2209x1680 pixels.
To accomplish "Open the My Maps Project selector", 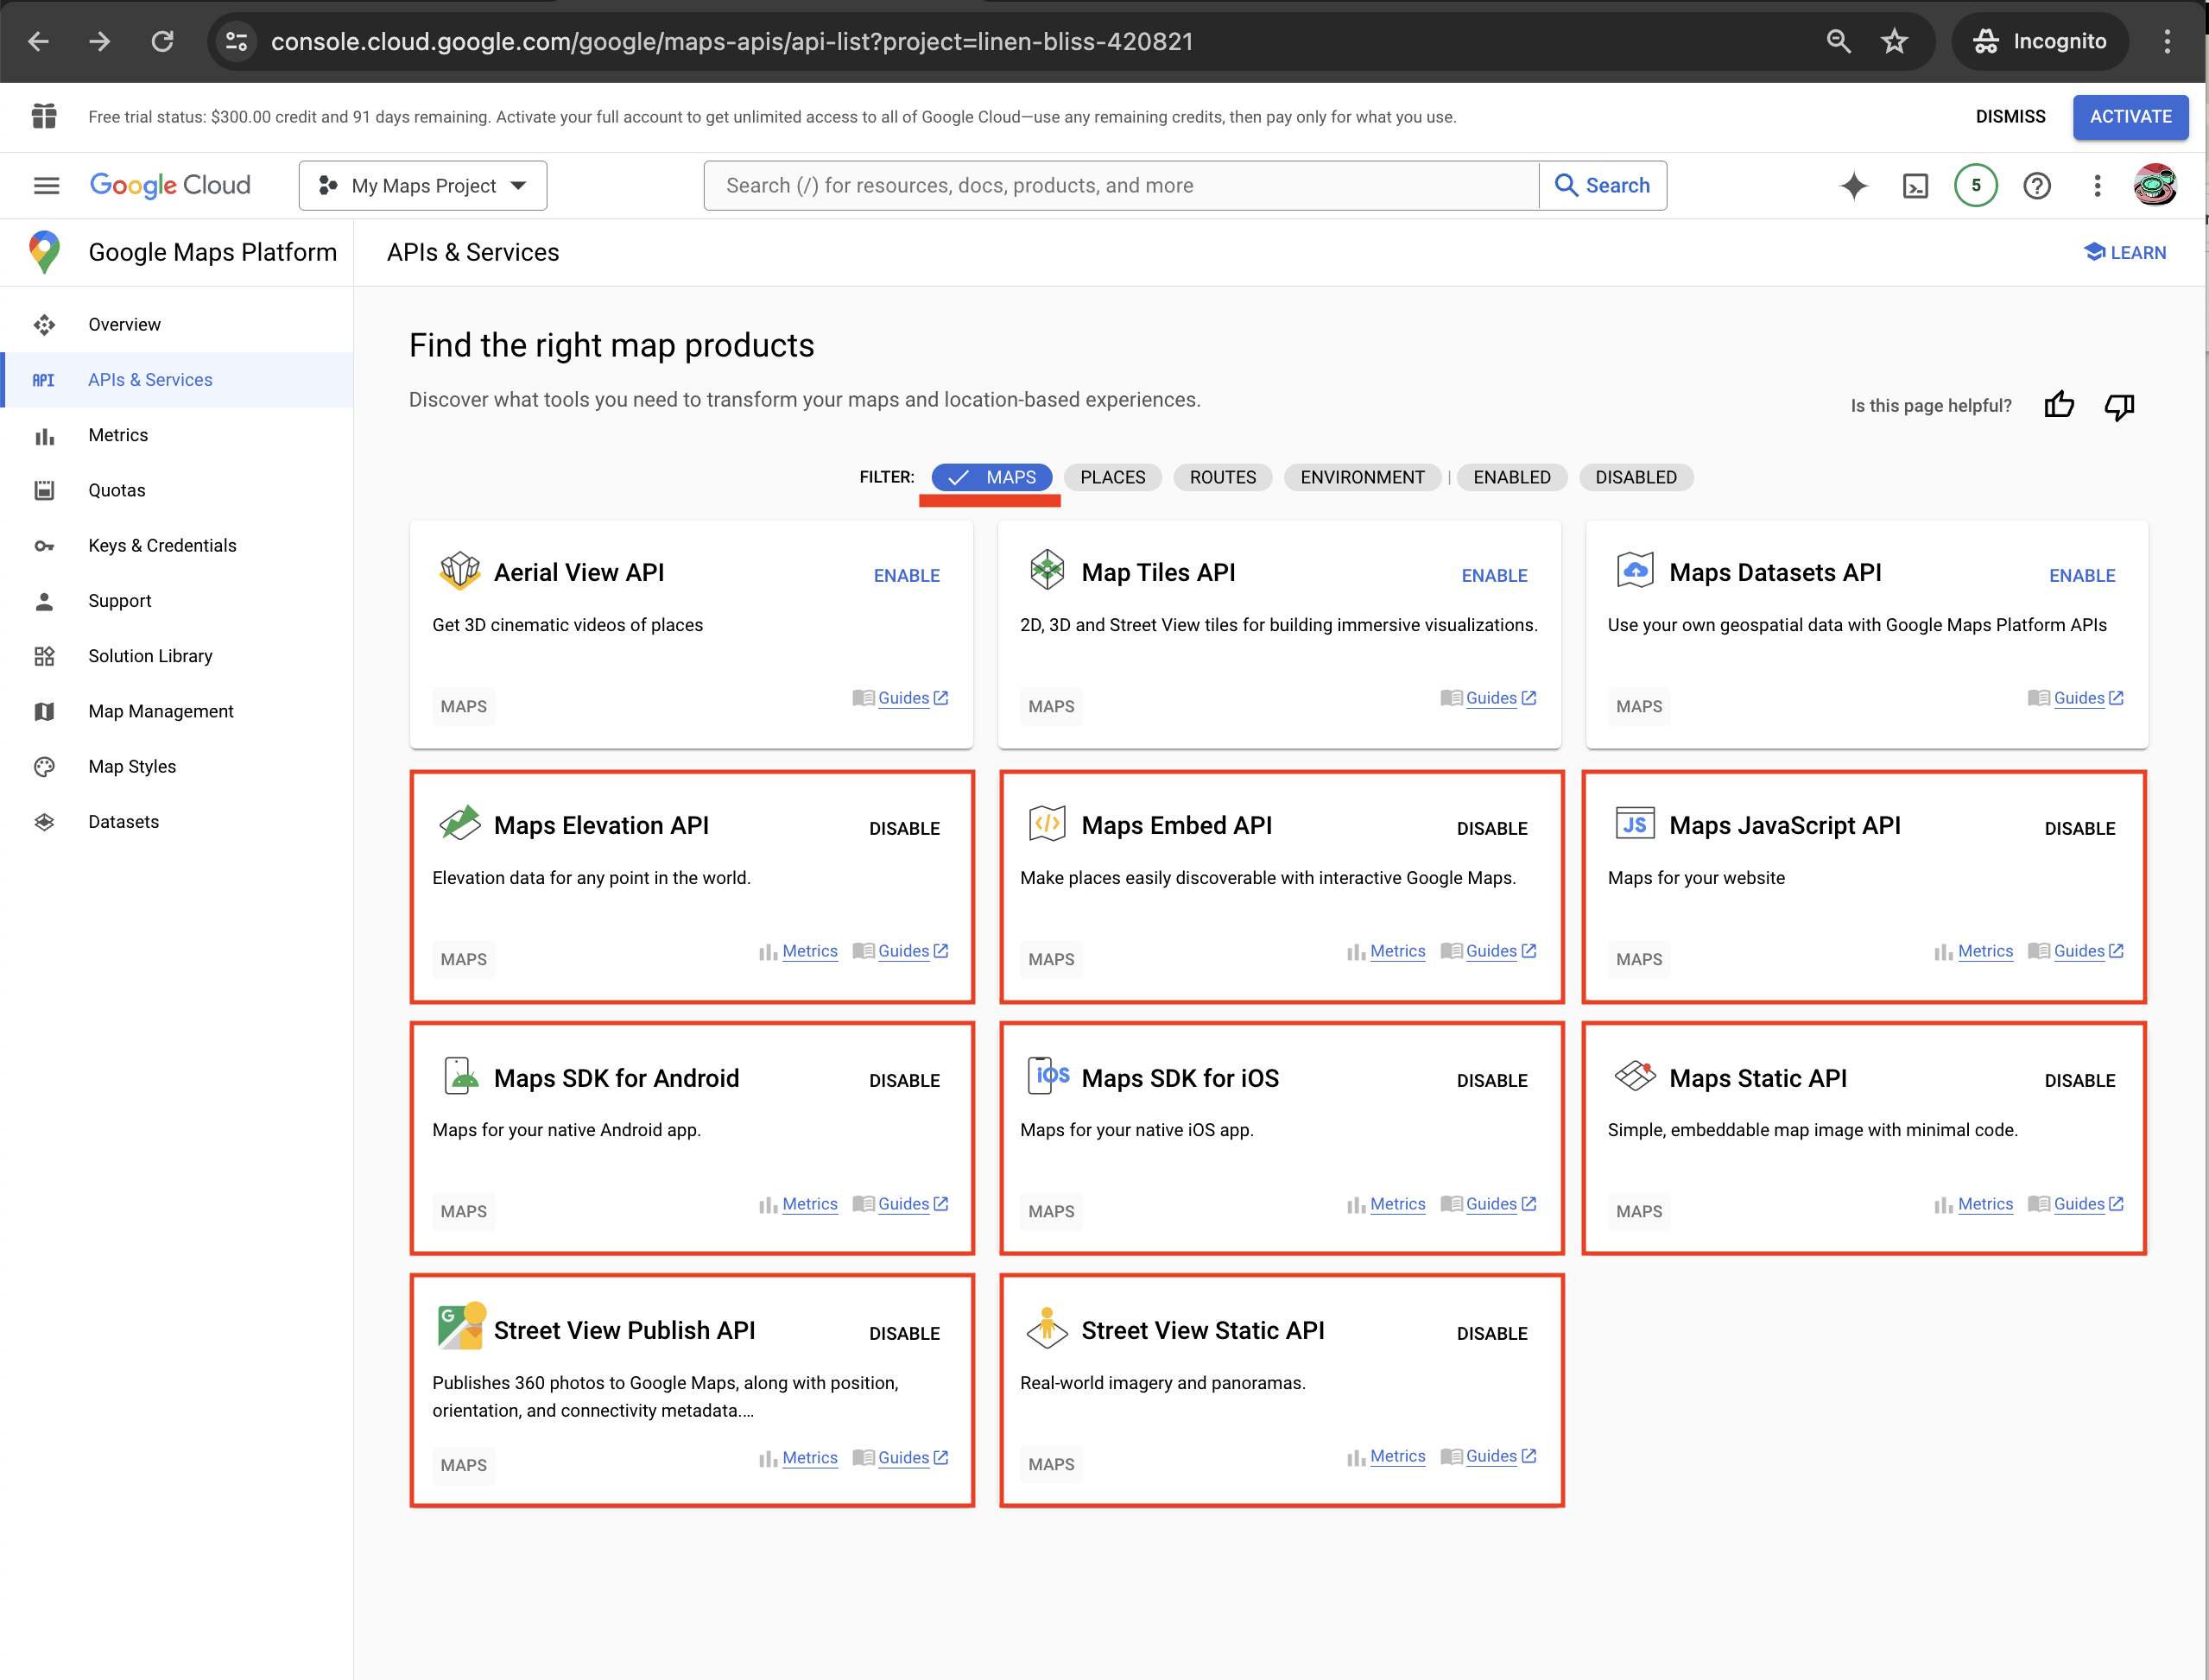I will 422,185.
